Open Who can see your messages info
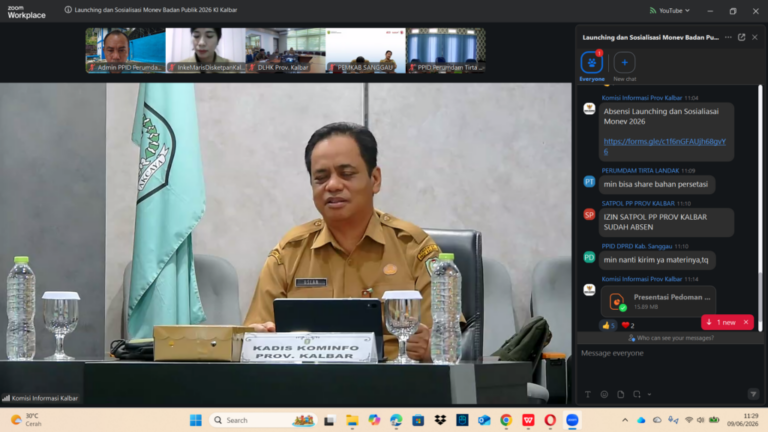This screenshot has height=432, width=768. 671,338
